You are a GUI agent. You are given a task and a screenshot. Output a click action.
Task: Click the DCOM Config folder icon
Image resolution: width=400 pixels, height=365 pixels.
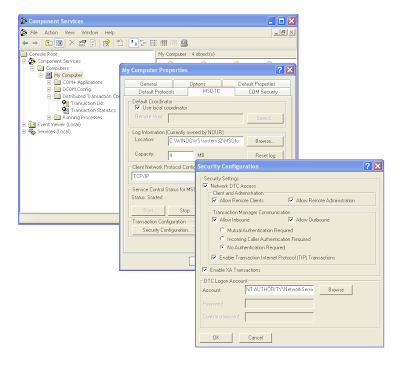(x=57, y=89)
